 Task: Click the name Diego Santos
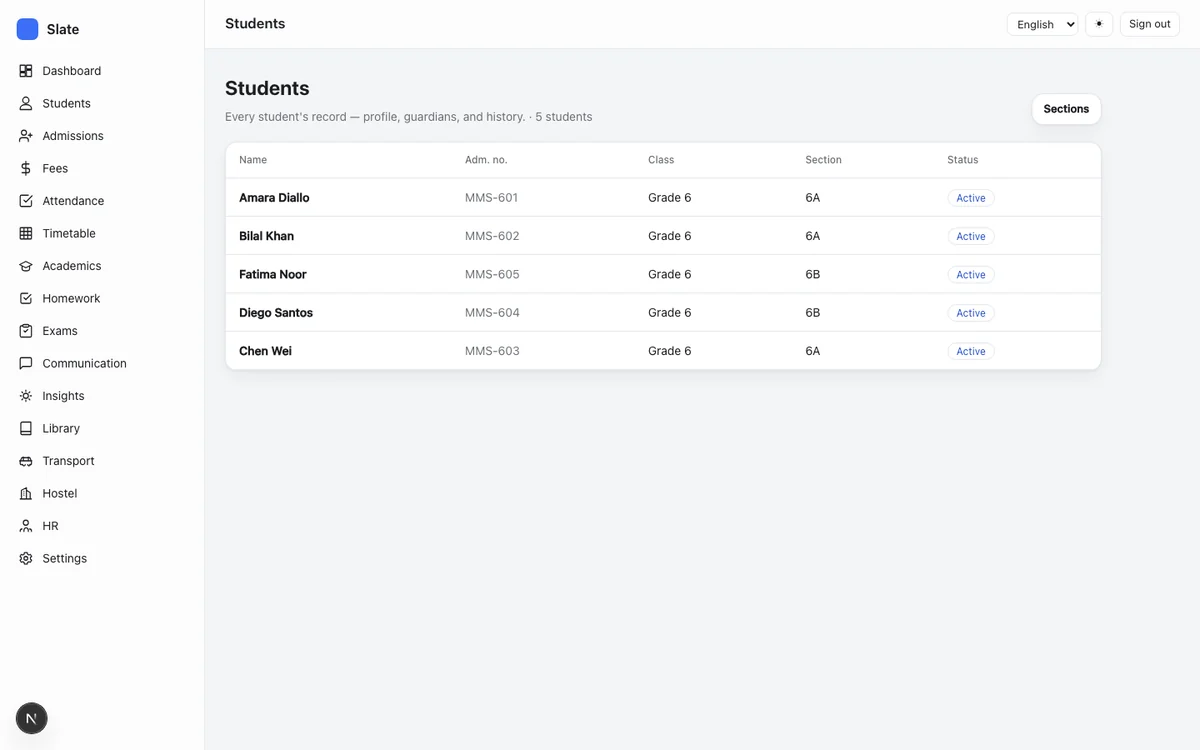(276, 313)
